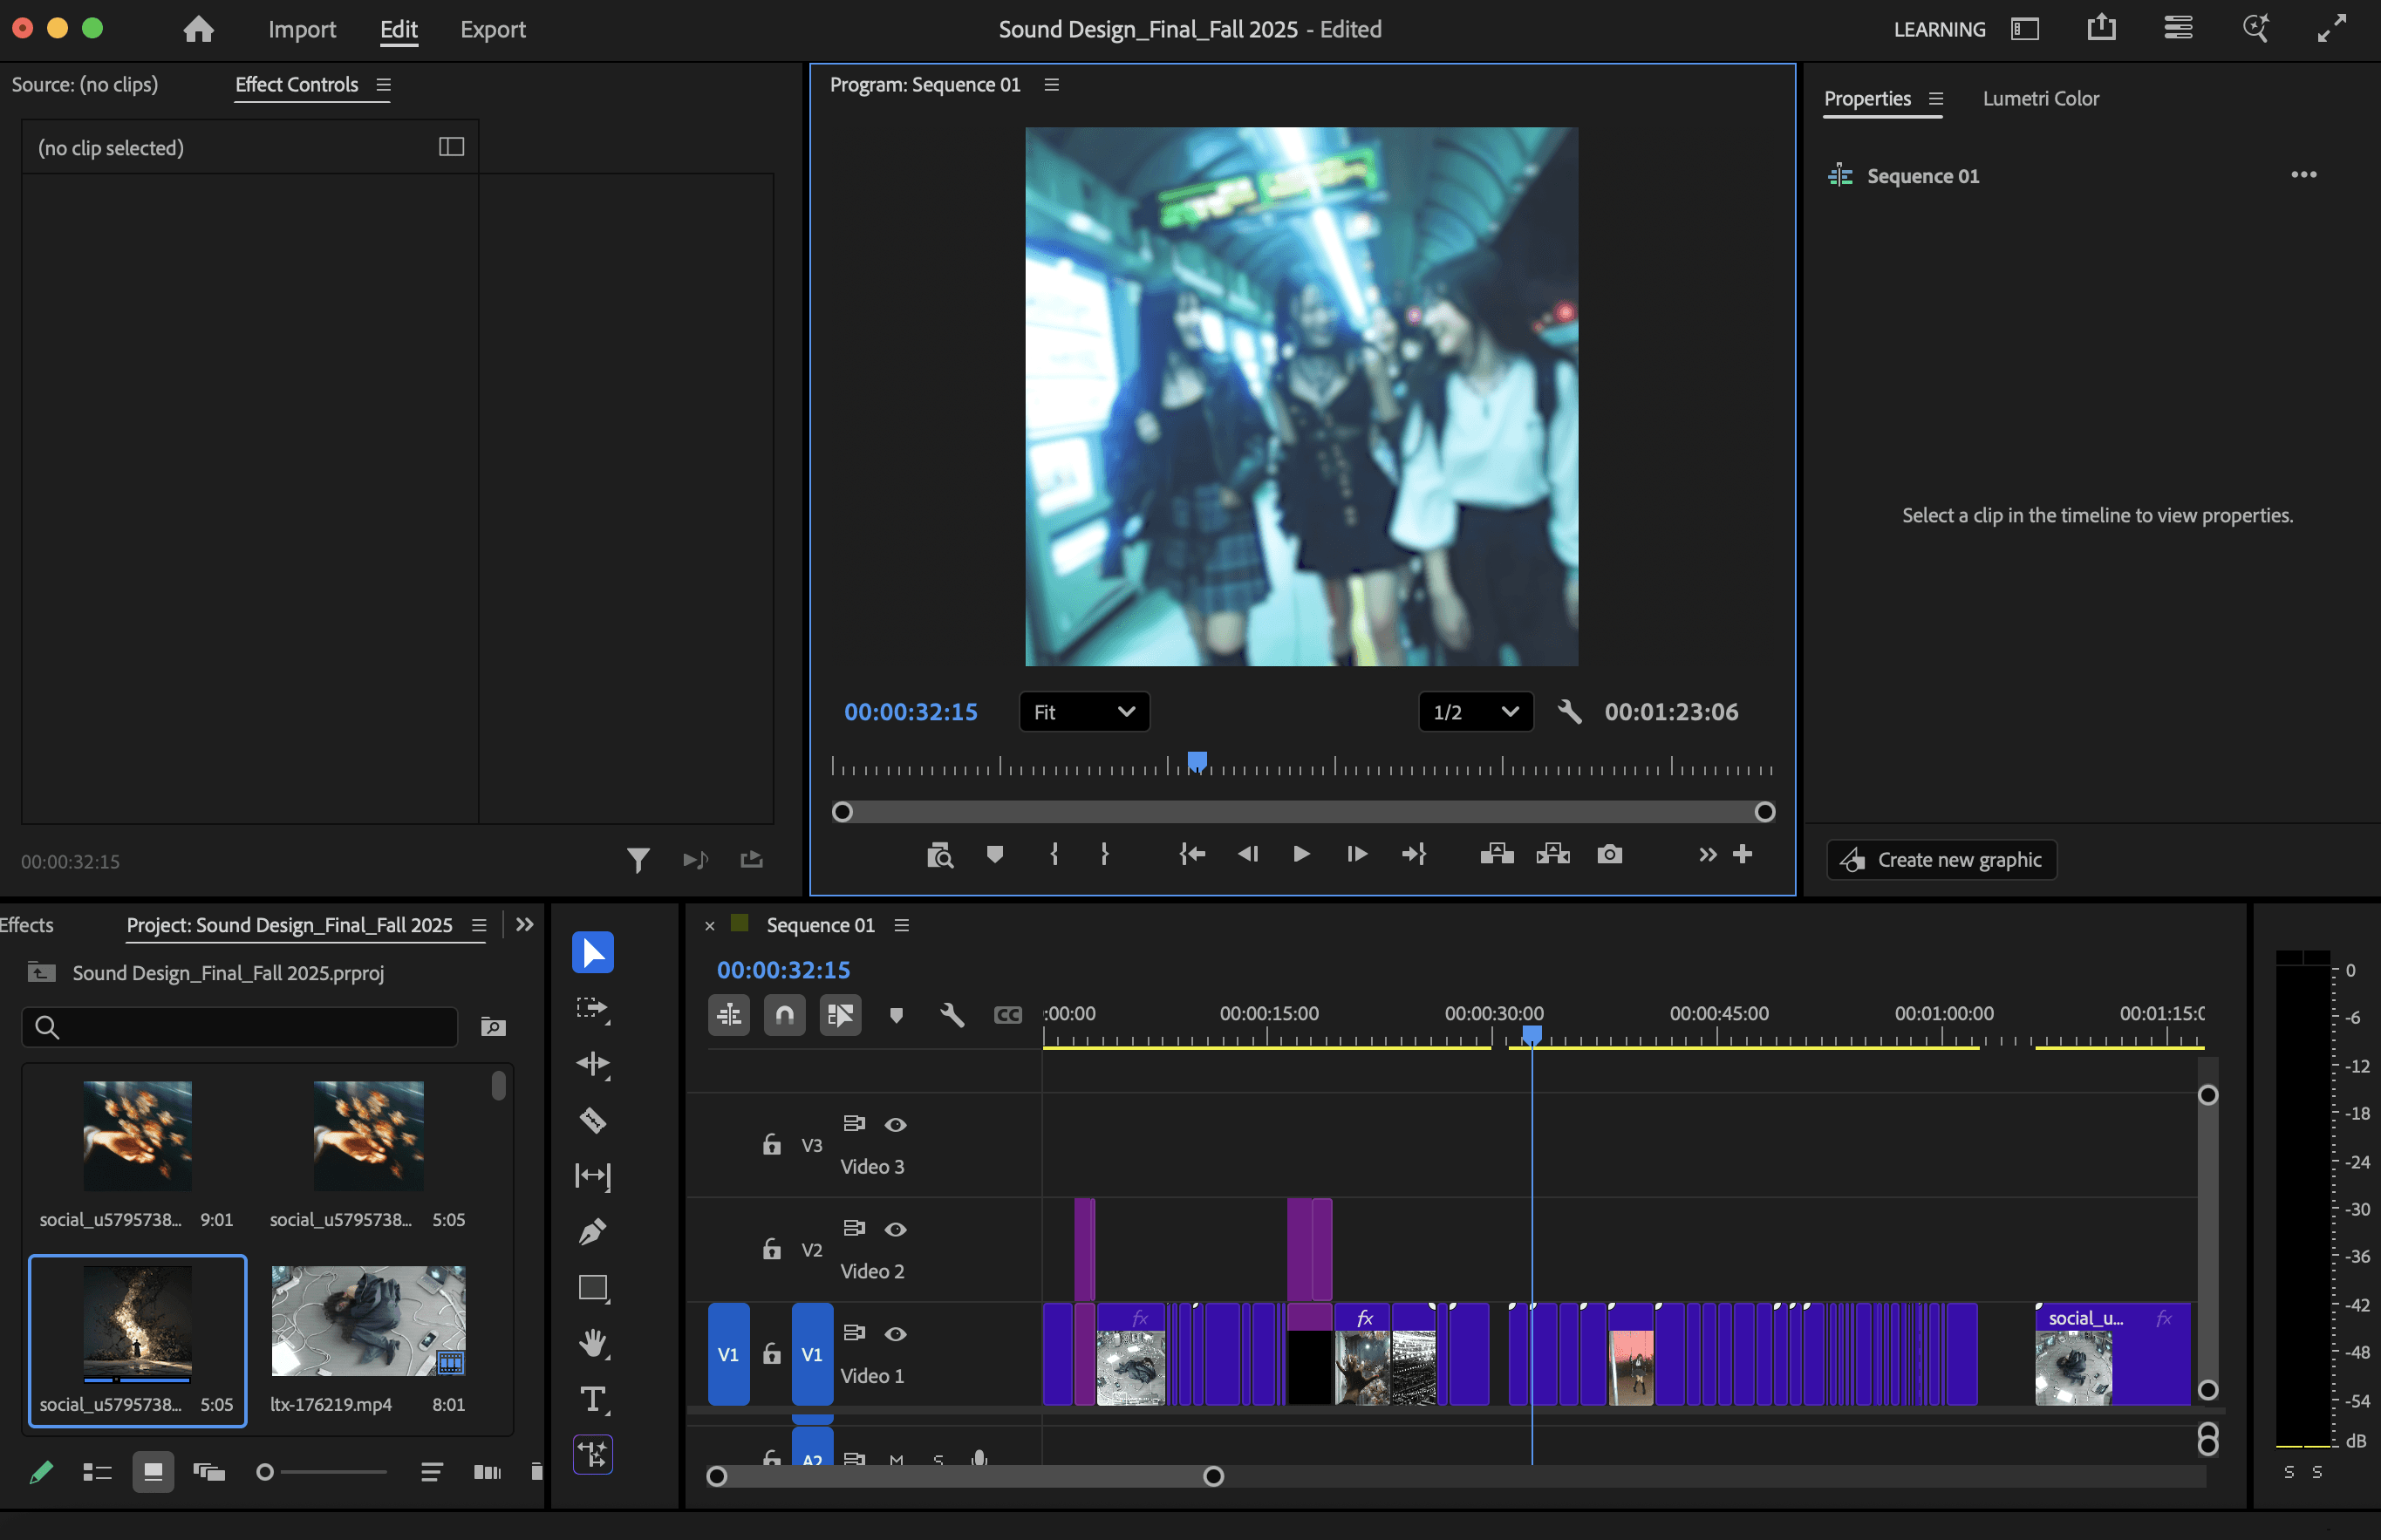Click Create new graphic button
The width and height of the screenshot is (2381, 1540).
(x=1941, y=860)
